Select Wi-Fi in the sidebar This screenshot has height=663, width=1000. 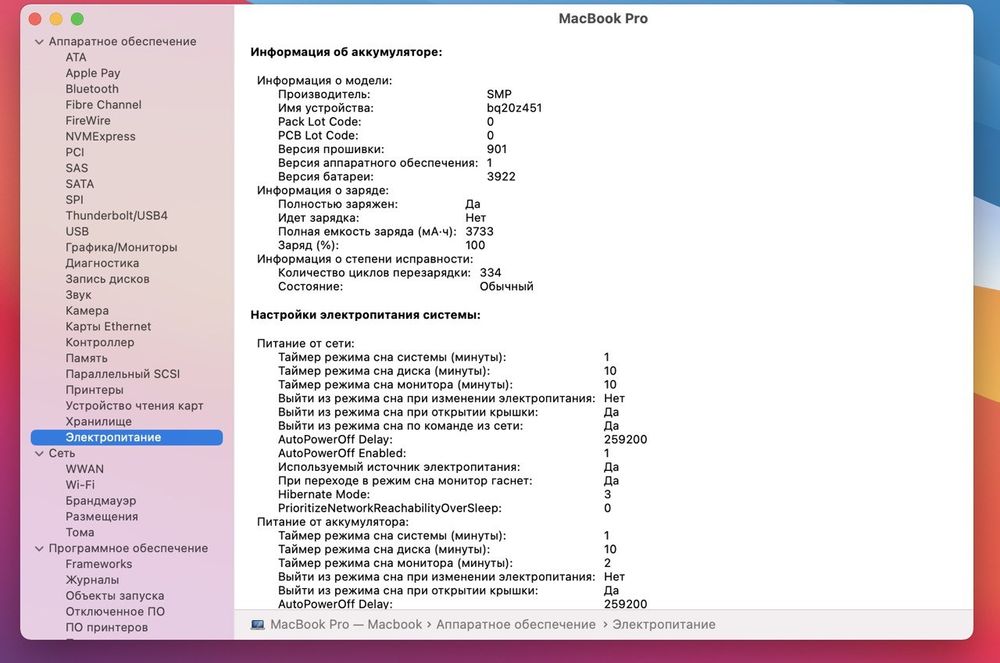[x=80, y=485]
